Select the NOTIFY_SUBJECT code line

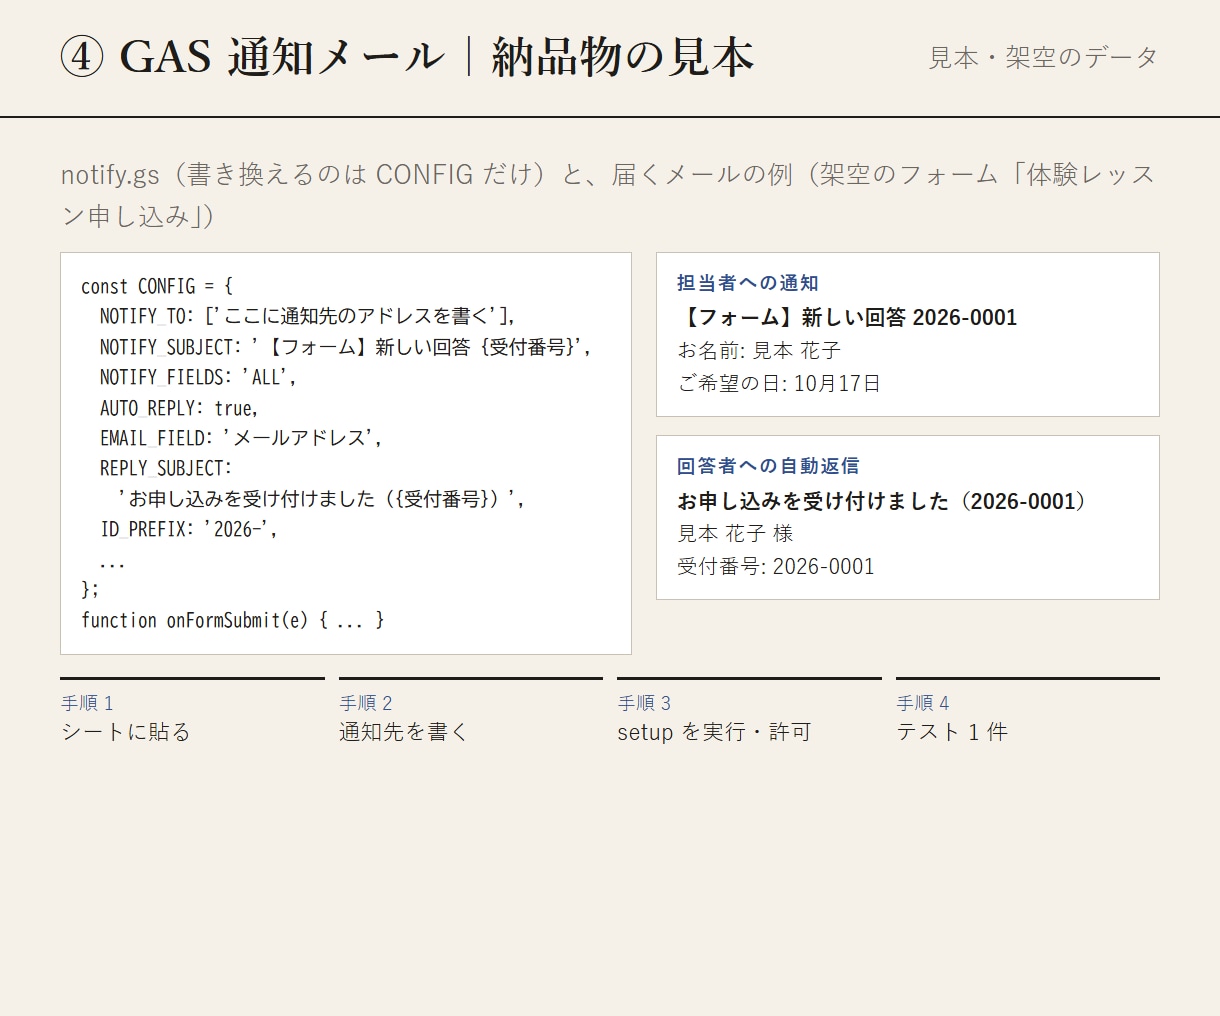[x=346, y=347]
